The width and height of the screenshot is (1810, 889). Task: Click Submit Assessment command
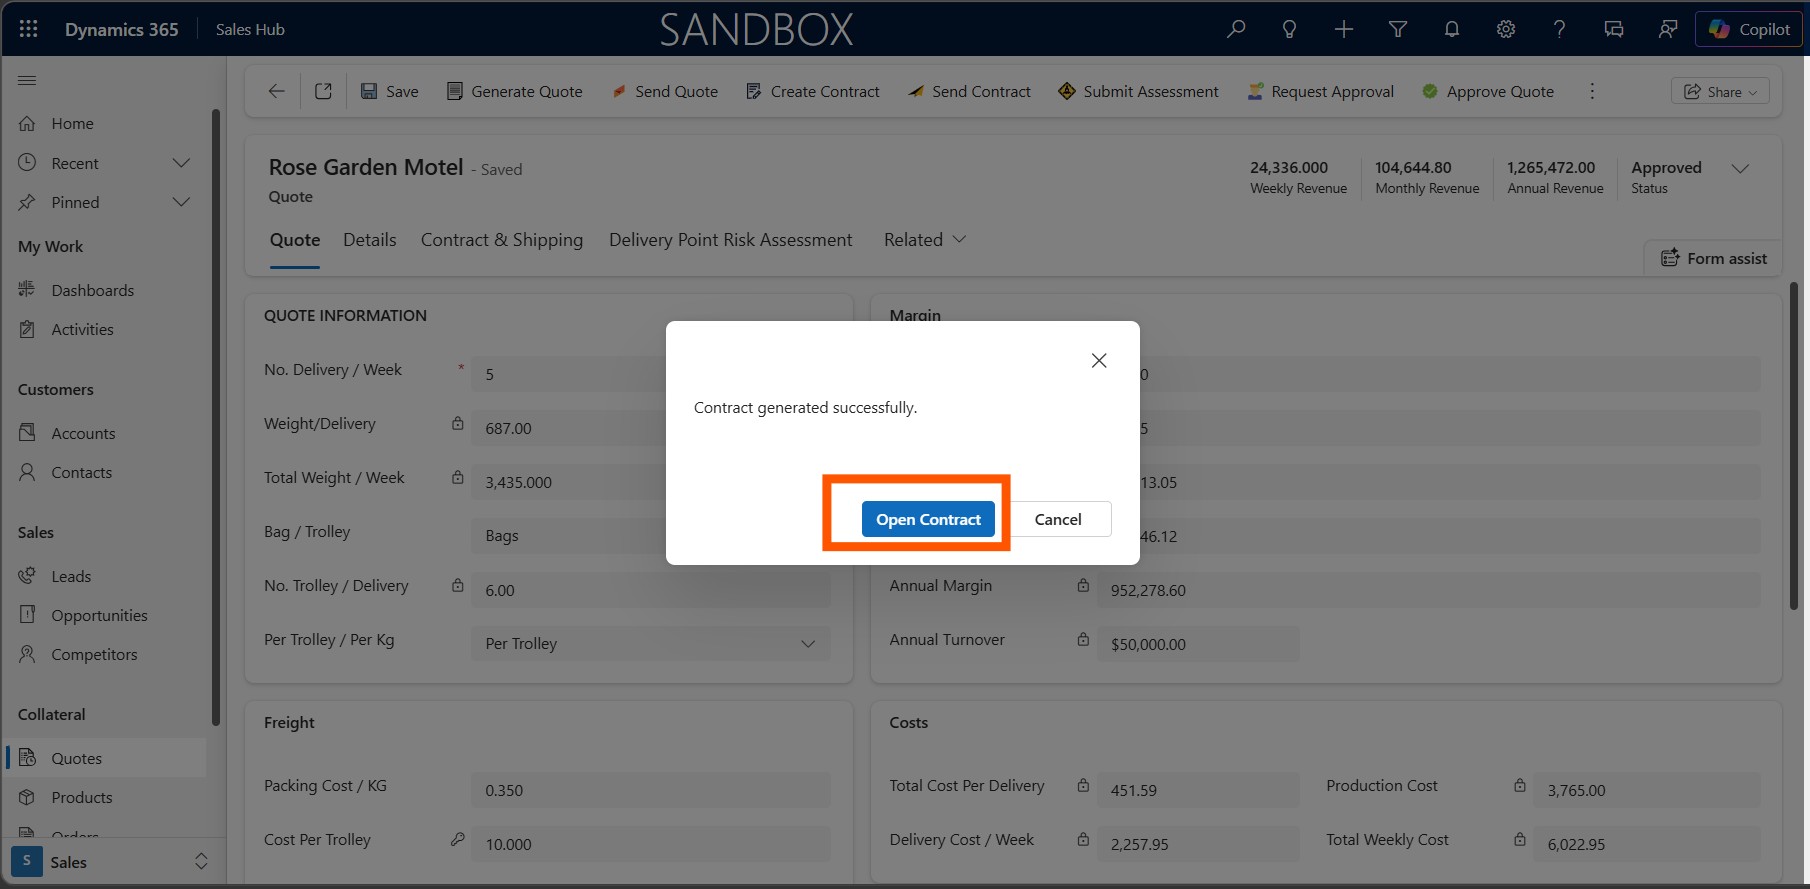tap(1138, 91)
